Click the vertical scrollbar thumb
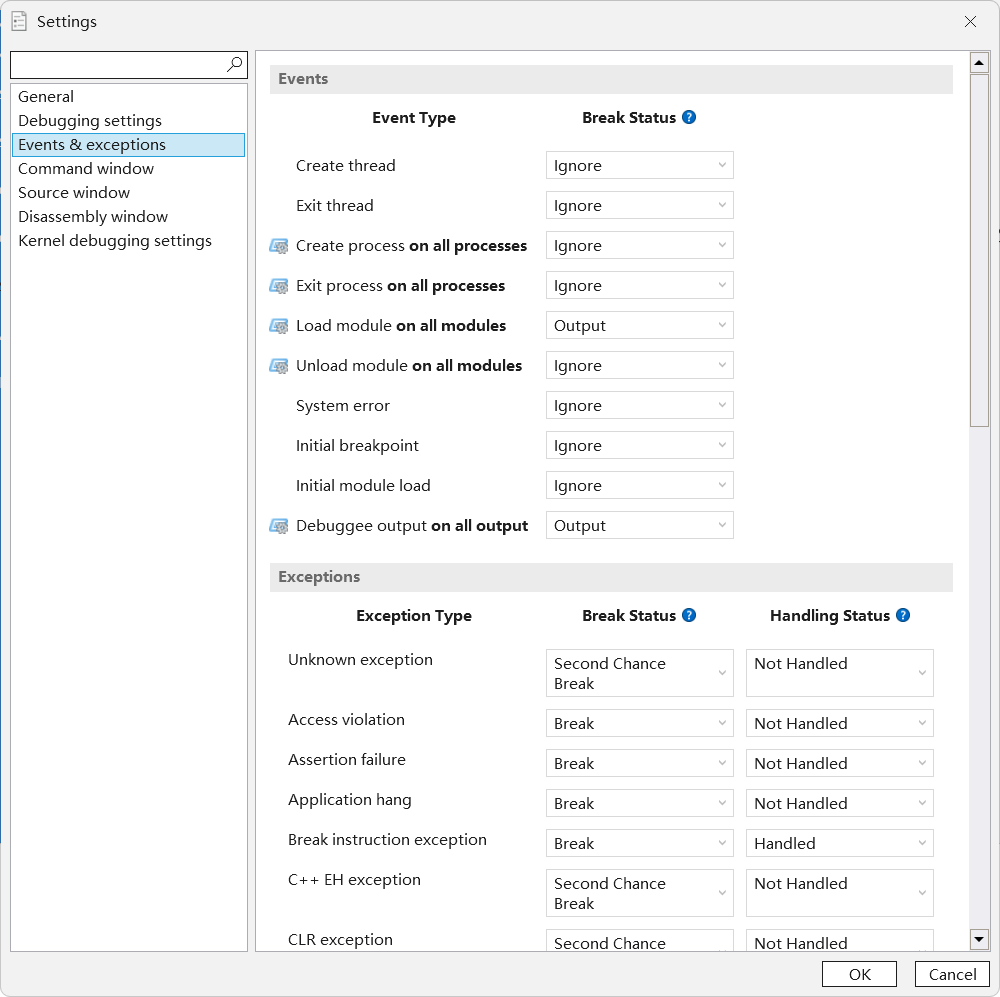 pyautogui.click(x=979, y=250)
